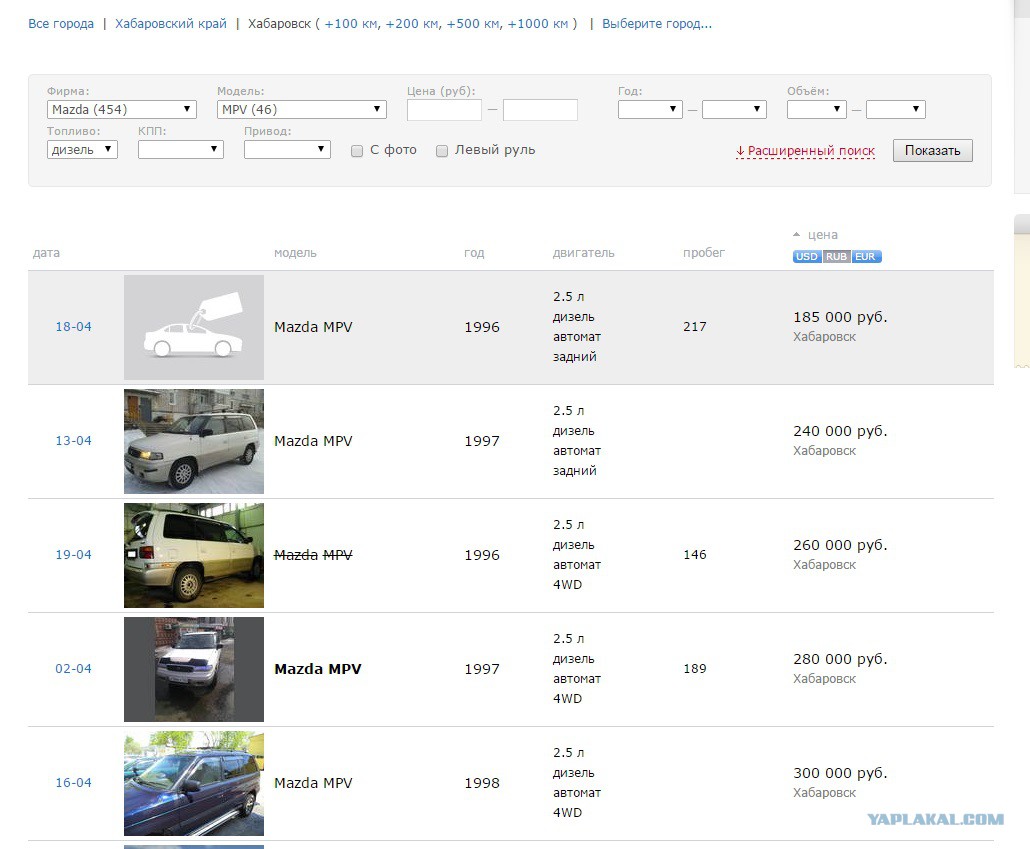Expand search radius to +1000 км
Image resolution: width=1030 pixels, height=849 pixels.
click(537, 24)
